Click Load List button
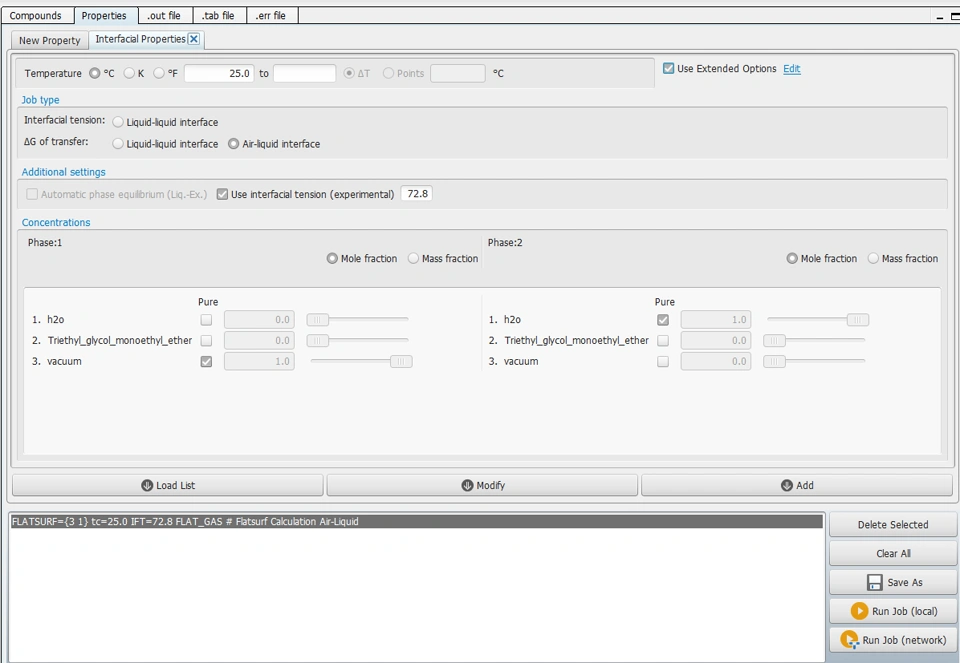Image resolution: width=960 pixels, height=663 pixels. [168, 485]
